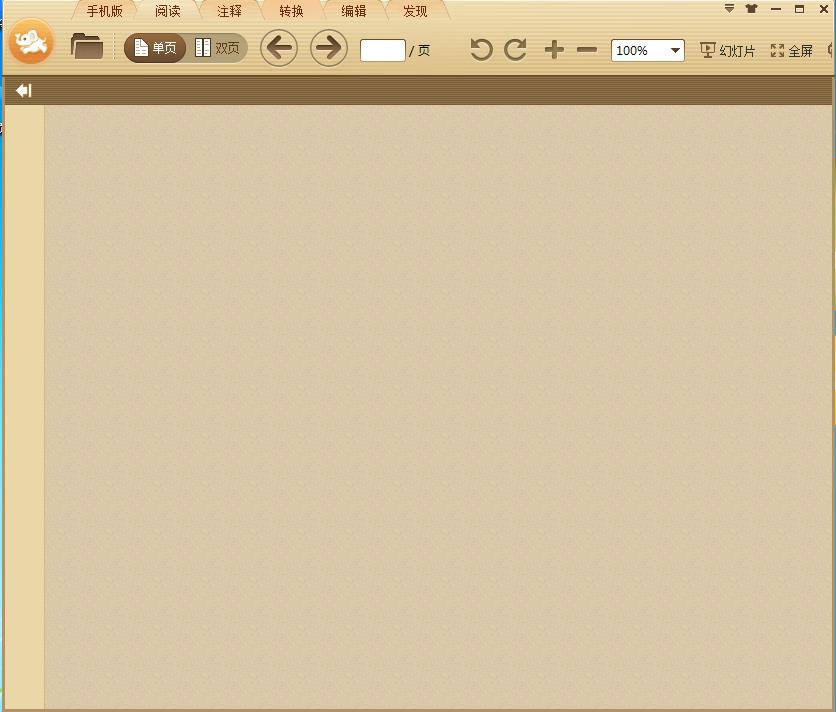Rotate page clockwise
The height and width of the screenshot is (712, 836).
coord(515,50)
